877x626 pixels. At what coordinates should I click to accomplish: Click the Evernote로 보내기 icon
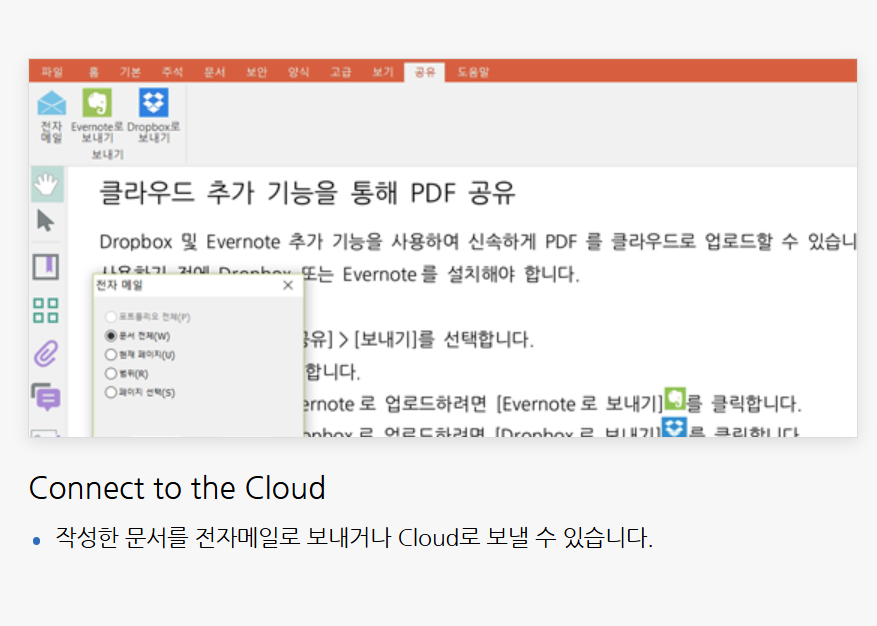(97, 102)
